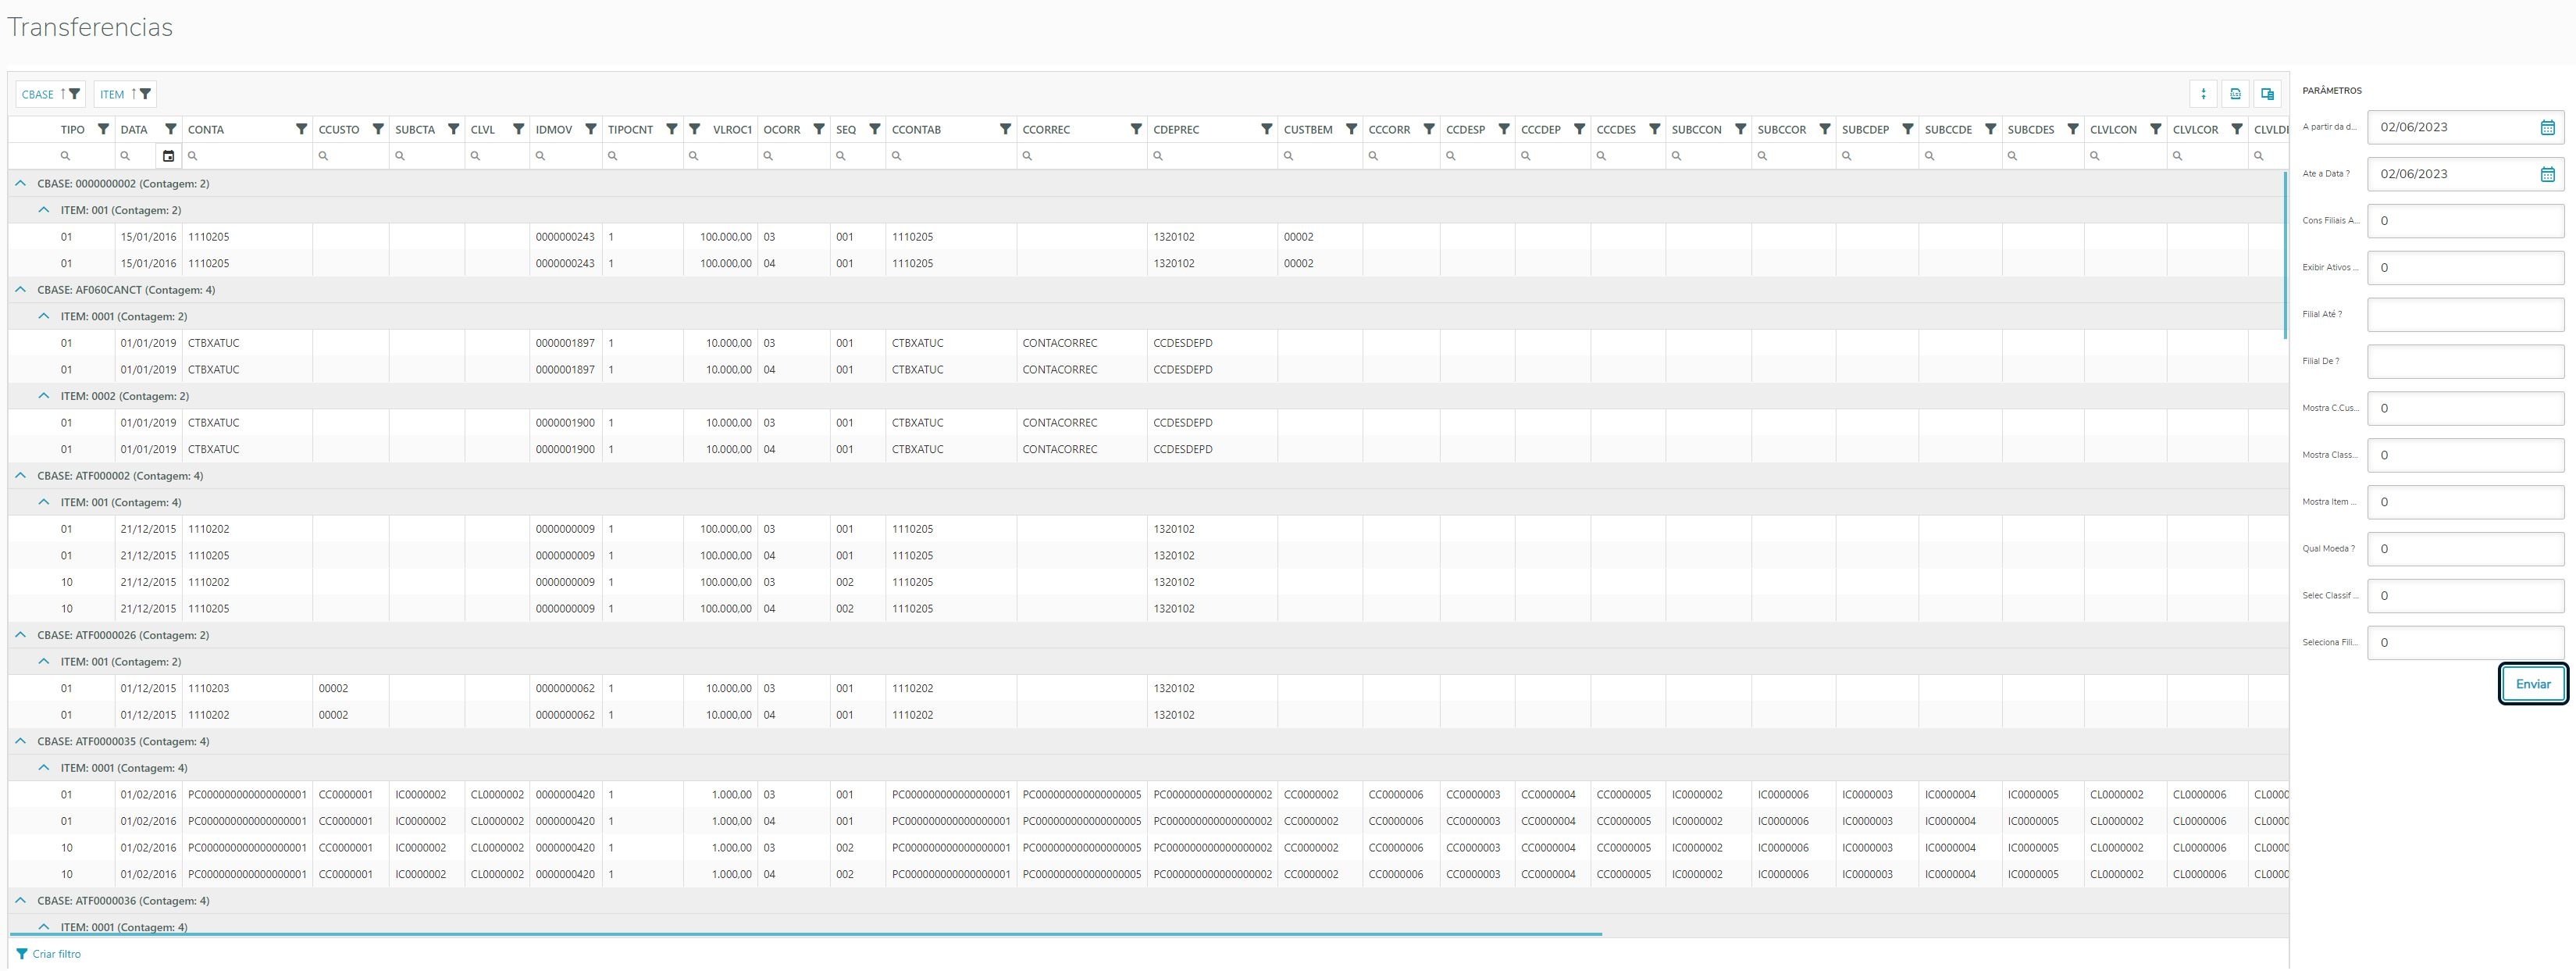Sort by the ITEM grouping chip
The height and width of the screenshot is (971, 2576).
tap(112, 94)
